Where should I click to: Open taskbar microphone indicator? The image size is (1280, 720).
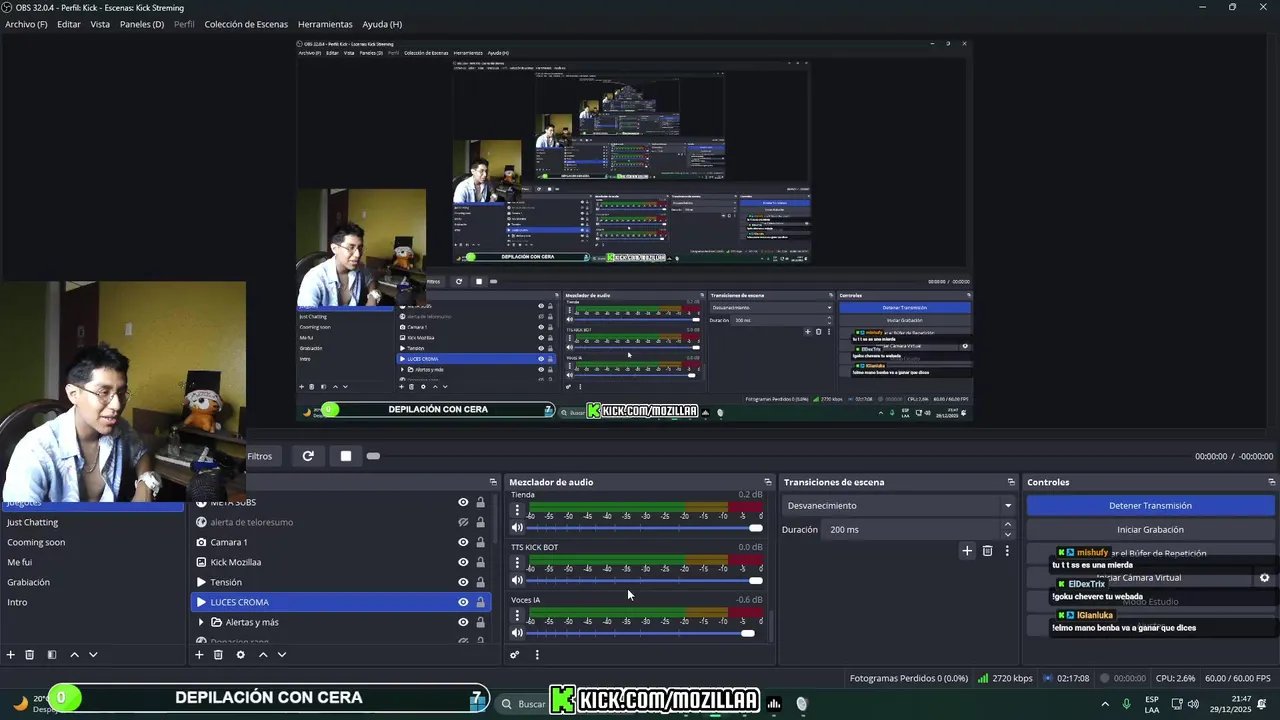(1127, 704)
